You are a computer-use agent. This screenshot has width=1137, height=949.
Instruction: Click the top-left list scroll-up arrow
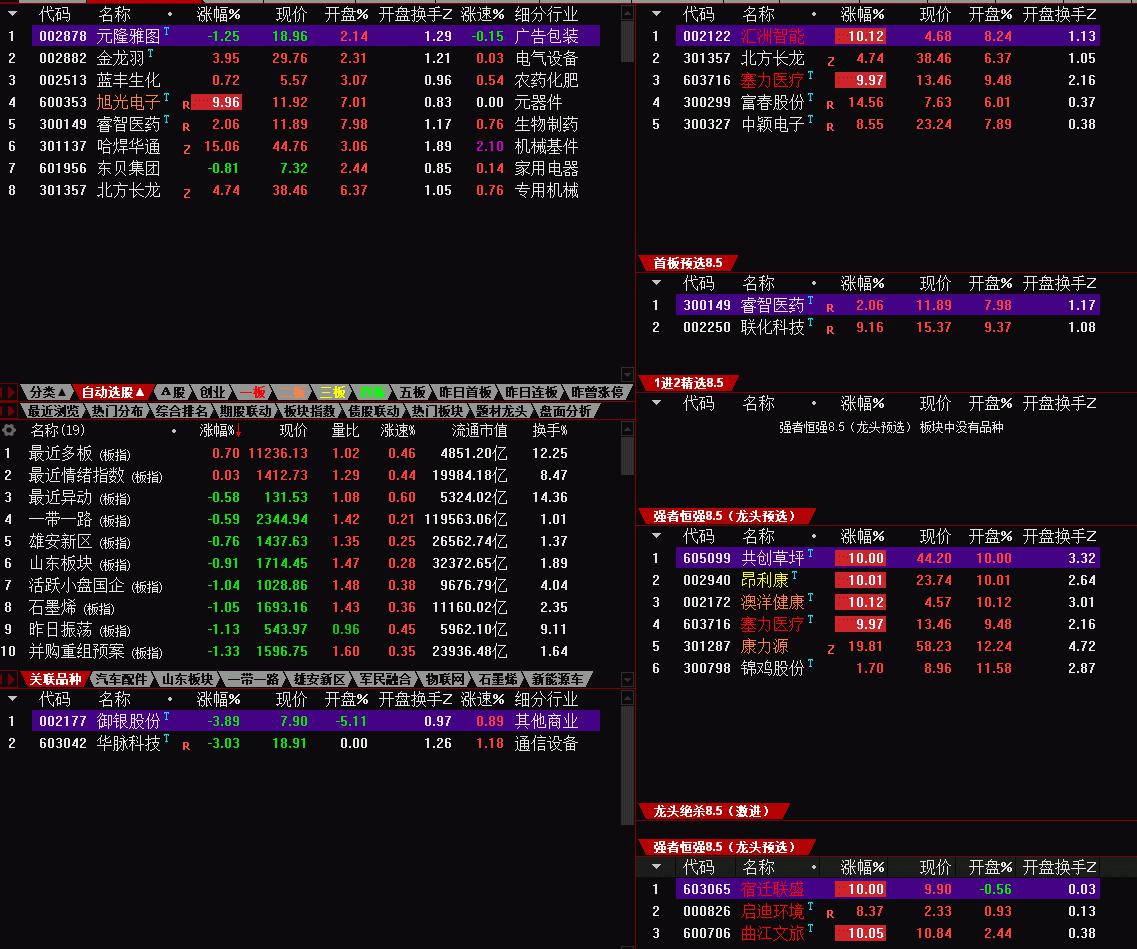pos(627,13)
